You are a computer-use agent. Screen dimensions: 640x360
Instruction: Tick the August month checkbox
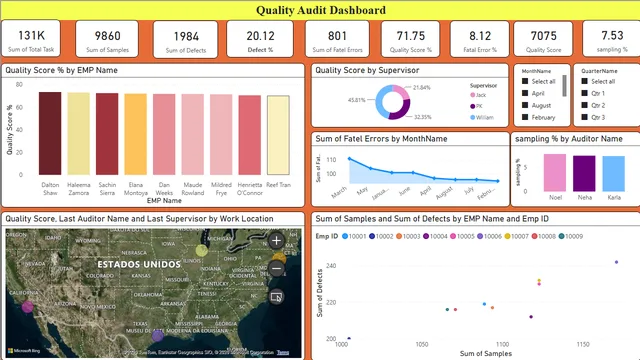pyautogui.click(x=525, y=105)
